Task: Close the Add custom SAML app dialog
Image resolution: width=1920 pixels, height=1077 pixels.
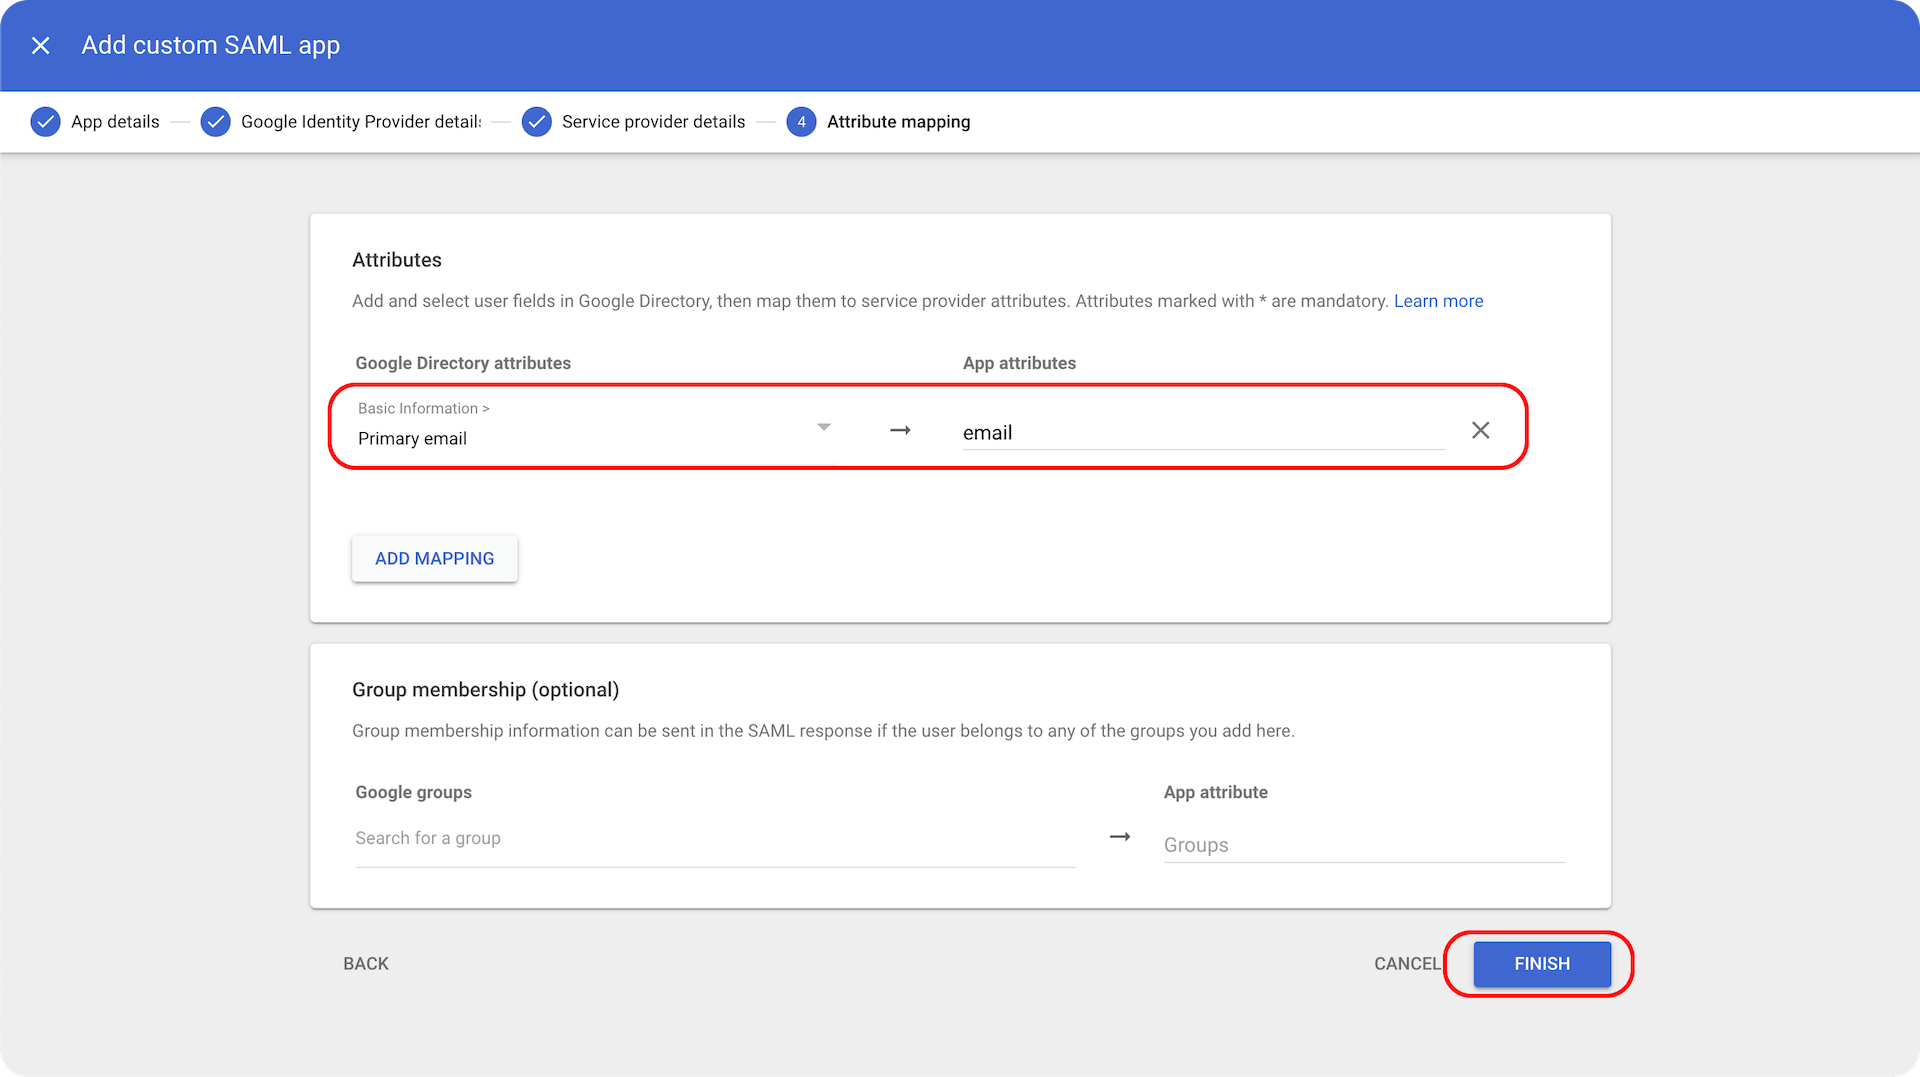Action: click(x=40, y=45)
